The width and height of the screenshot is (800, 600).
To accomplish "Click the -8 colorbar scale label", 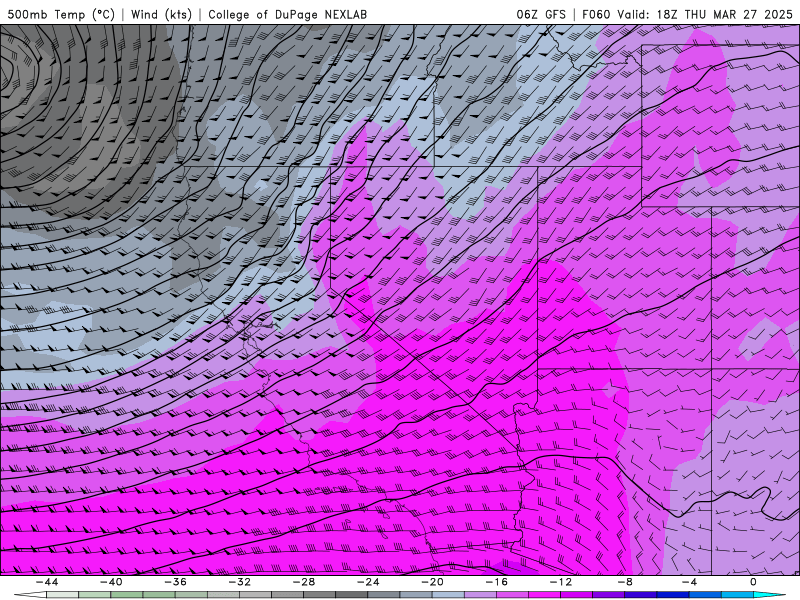I will [x=625, y=582].
